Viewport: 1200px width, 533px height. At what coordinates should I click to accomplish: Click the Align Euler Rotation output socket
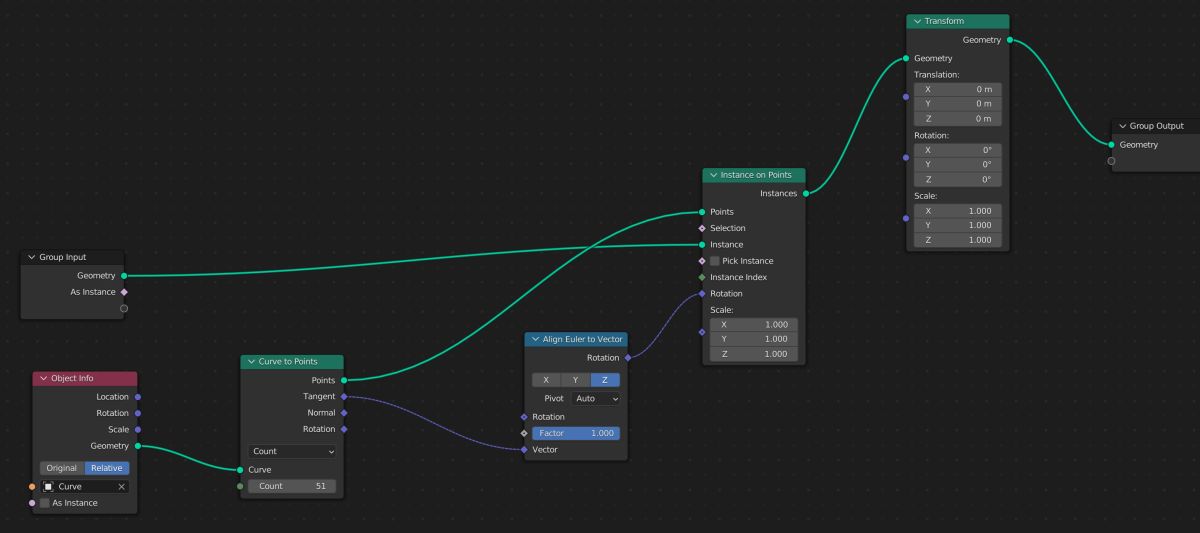coord(628,358)
